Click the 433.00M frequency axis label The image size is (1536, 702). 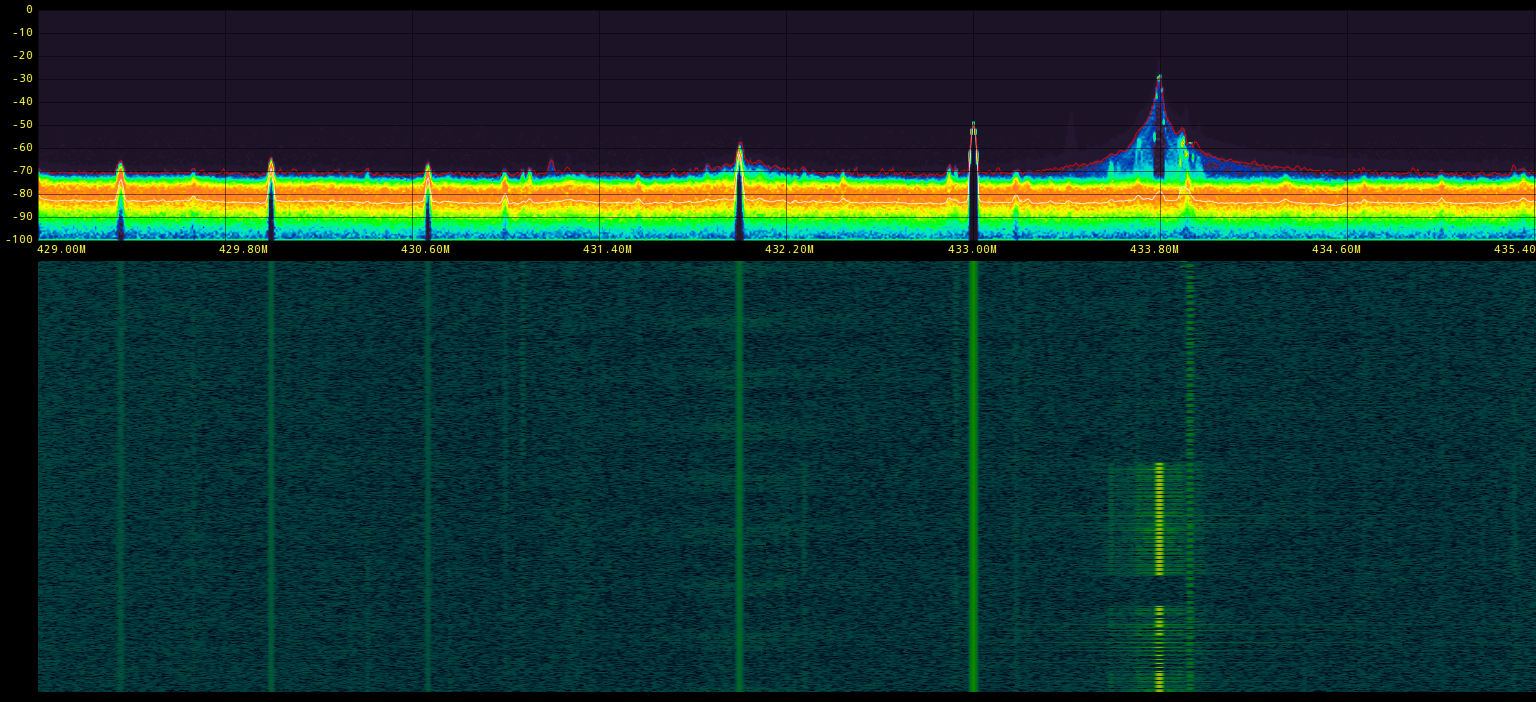click(x=972, y=249)
